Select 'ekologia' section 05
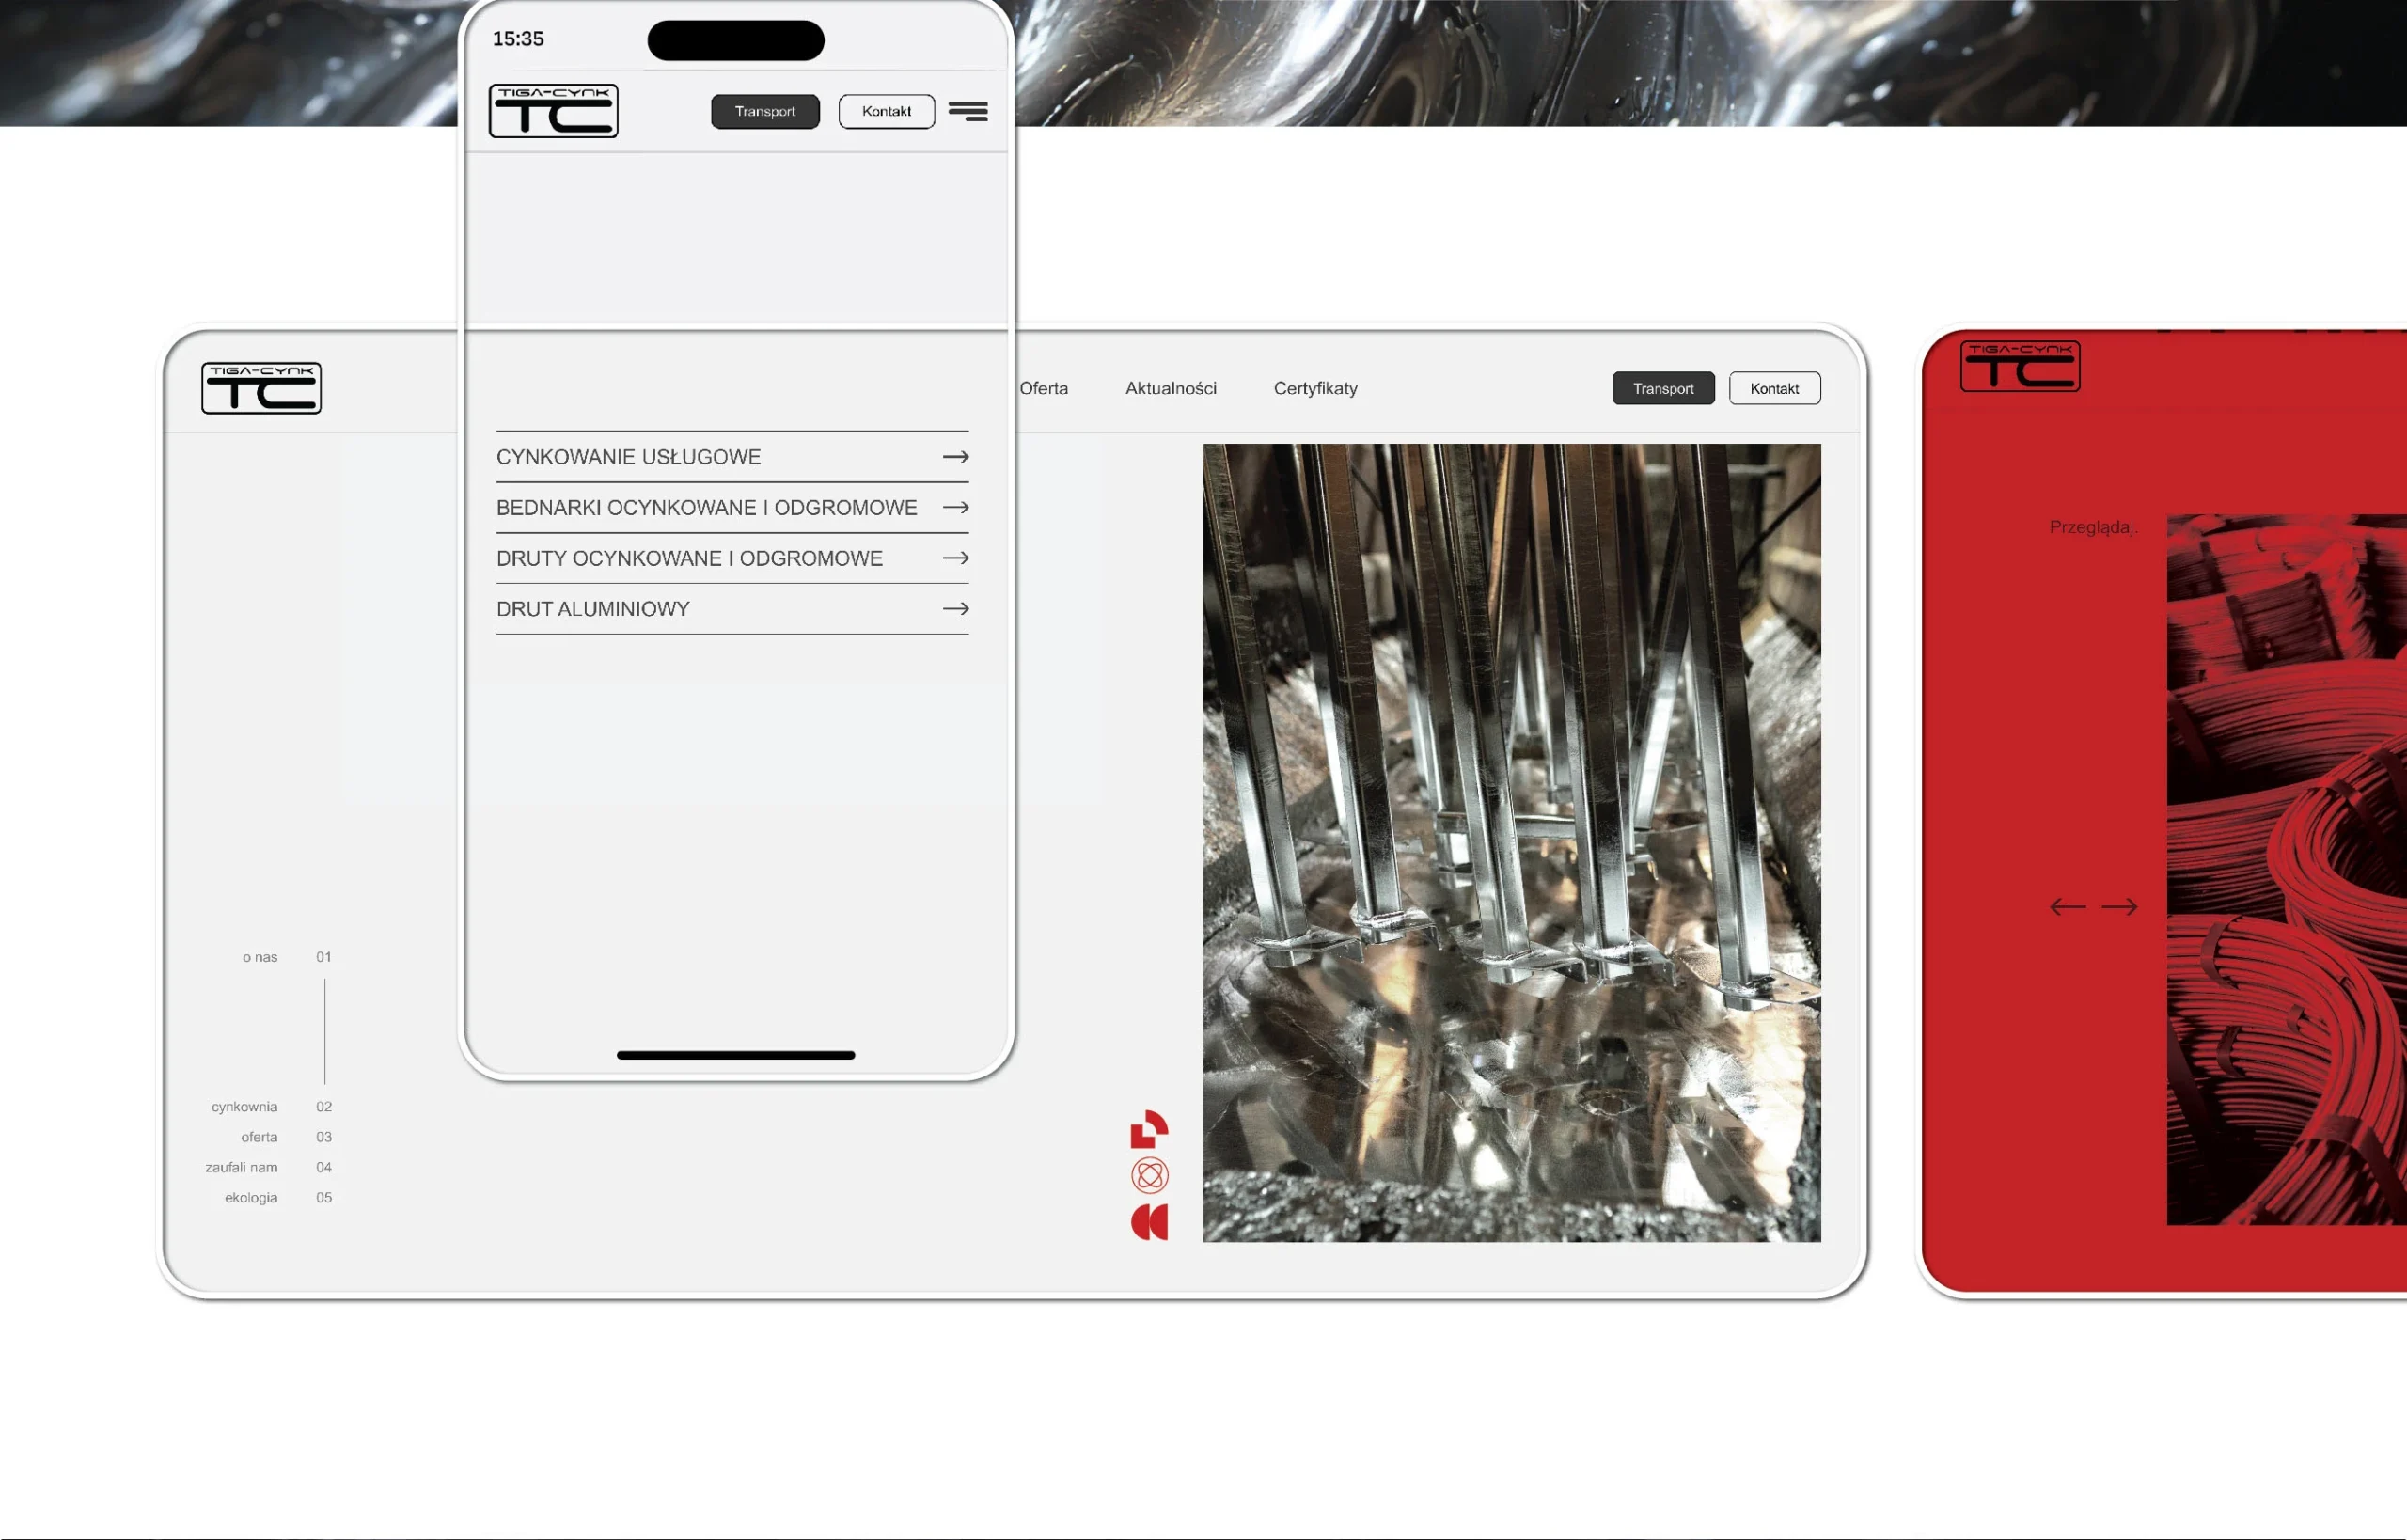Image resolution: width=2407 pixels, height=1540 pixels. click(x=278, y=1197)
